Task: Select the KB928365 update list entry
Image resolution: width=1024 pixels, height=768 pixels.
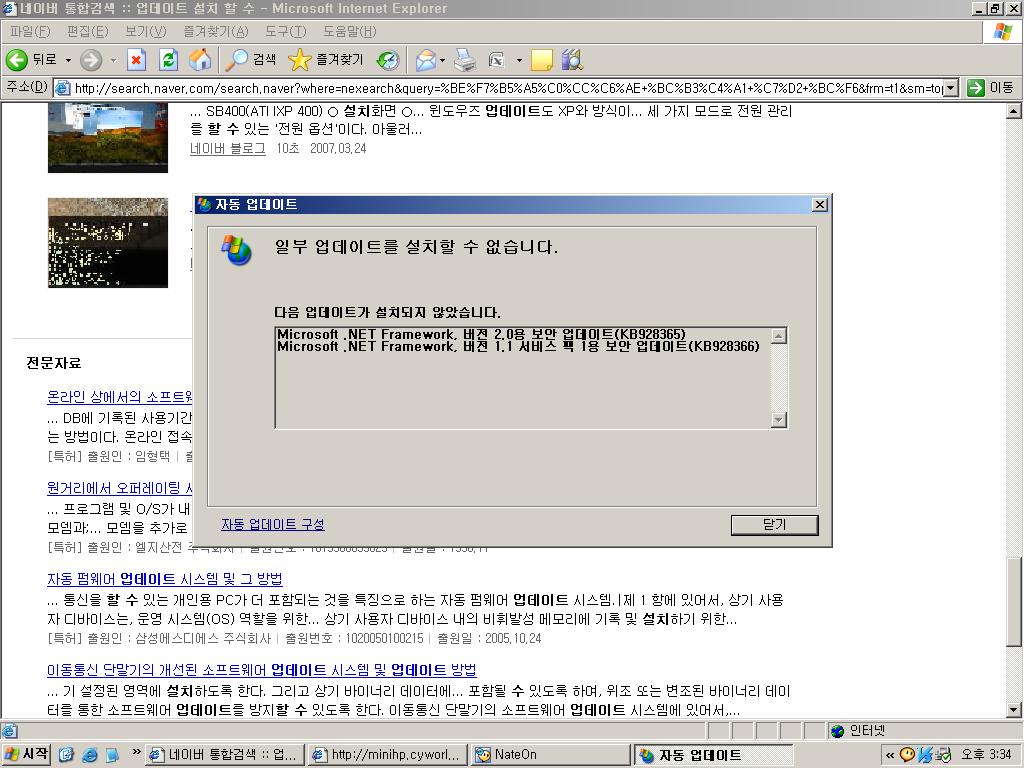Action: click(x=481, y=334)
